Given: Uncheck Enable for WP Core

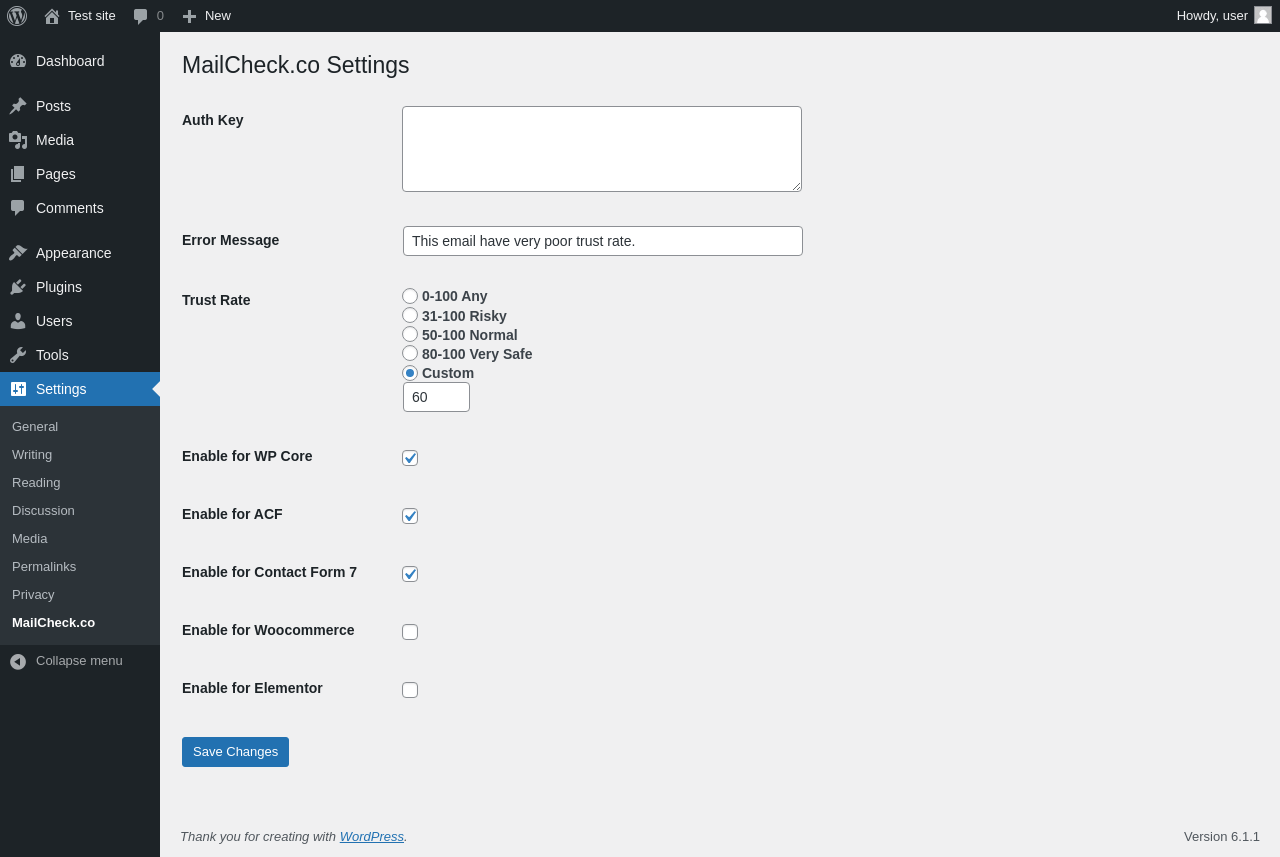Looking at the screenshot, I should click(410, 458).
